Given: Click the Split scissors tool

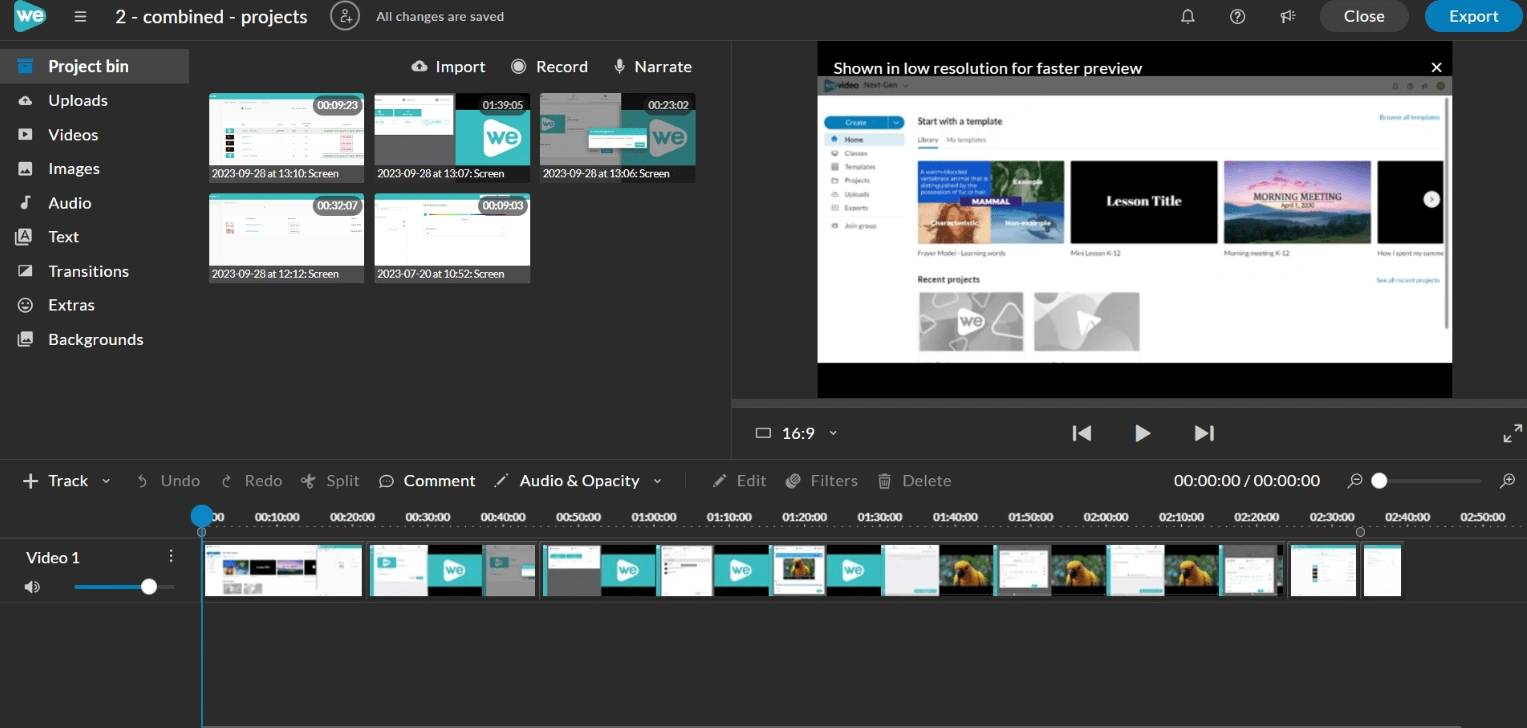Looking at the screenshot, I should [330, 481].
